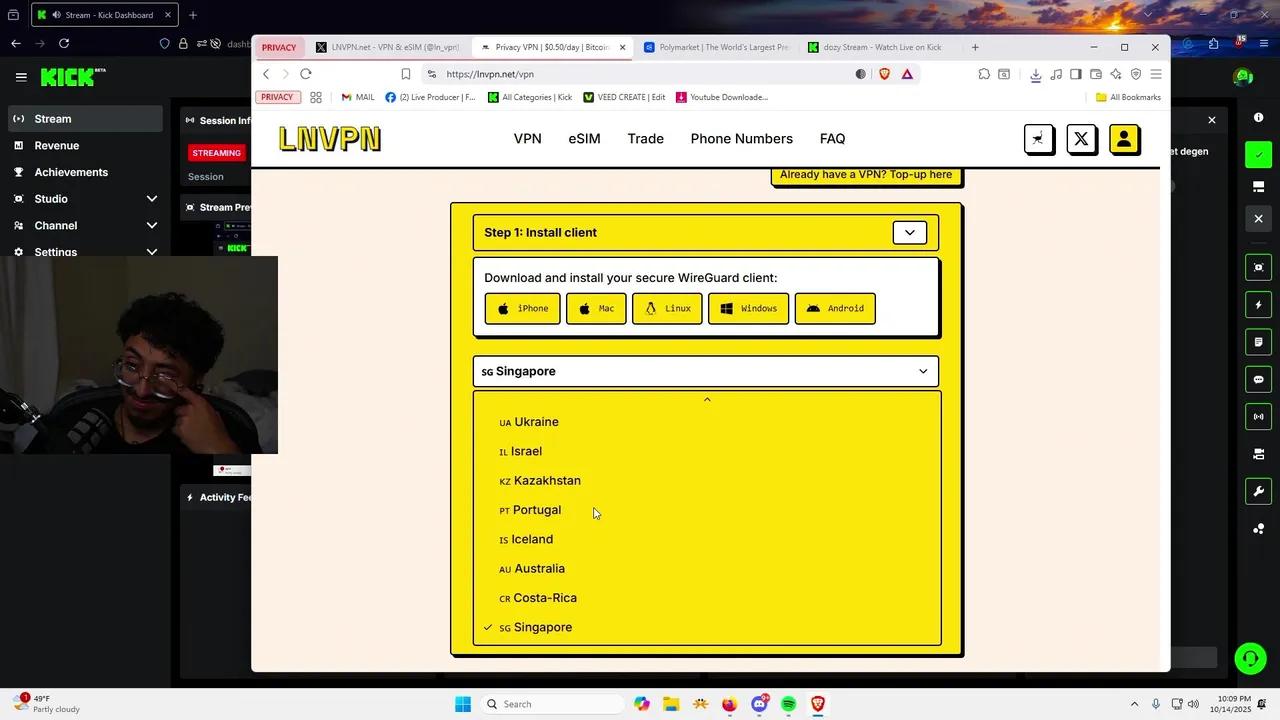Select the checked Singapore option in list
This screenshot has width=1280, height=720.
[535, 627]
